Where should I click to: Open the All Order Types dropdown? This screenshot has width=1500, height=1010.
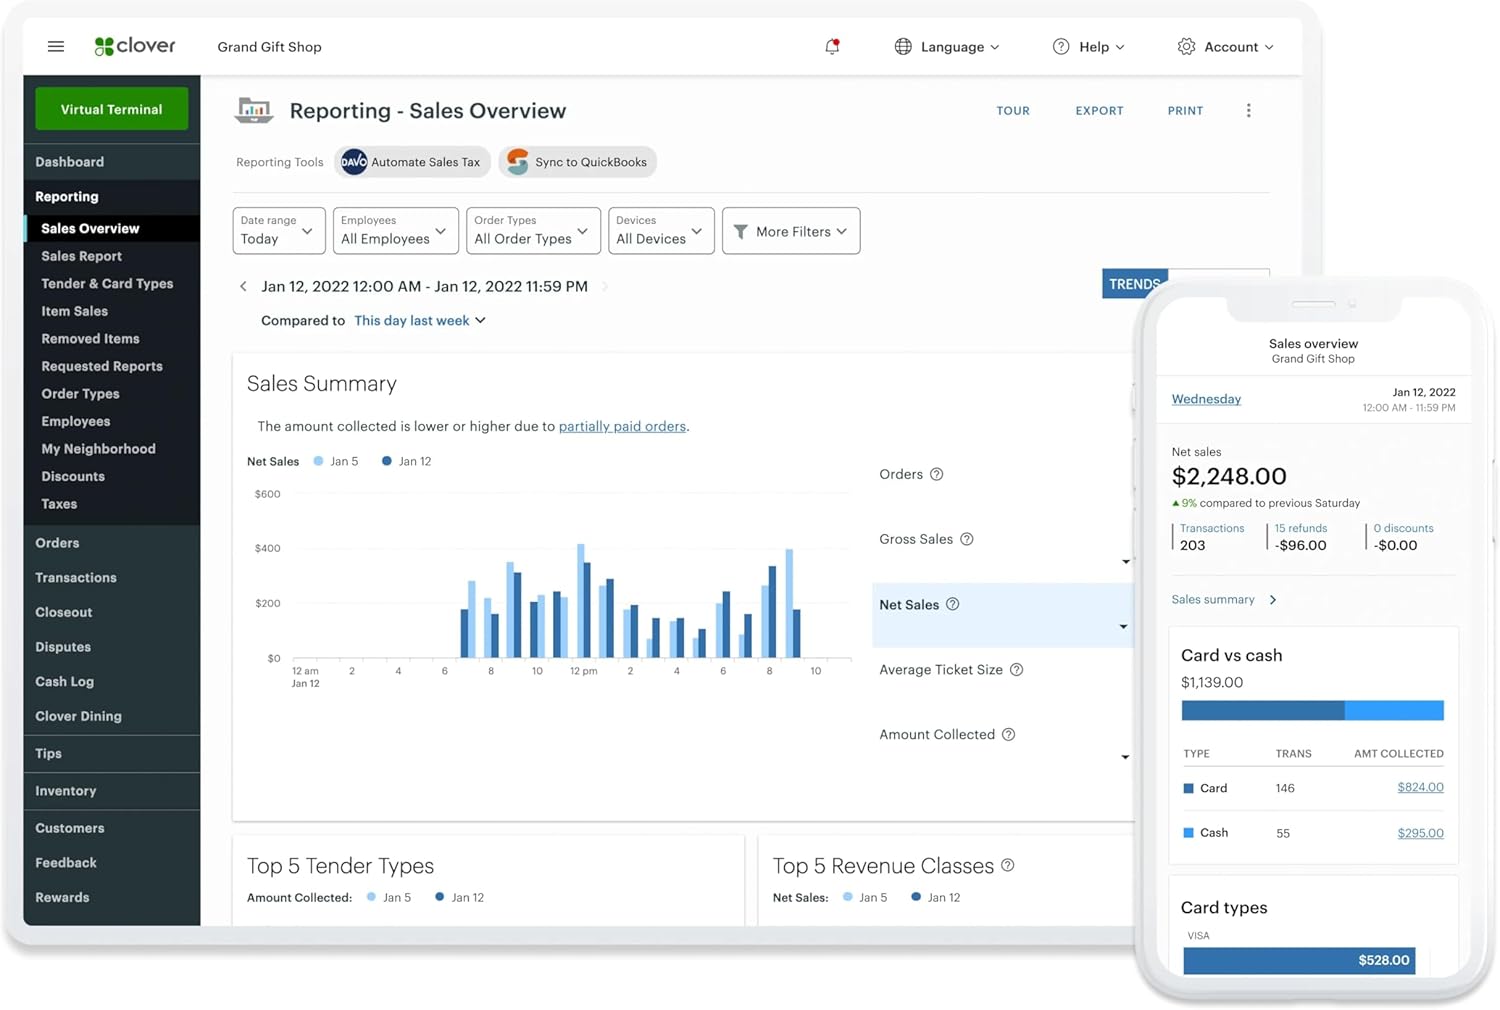[x=532, y=231]
